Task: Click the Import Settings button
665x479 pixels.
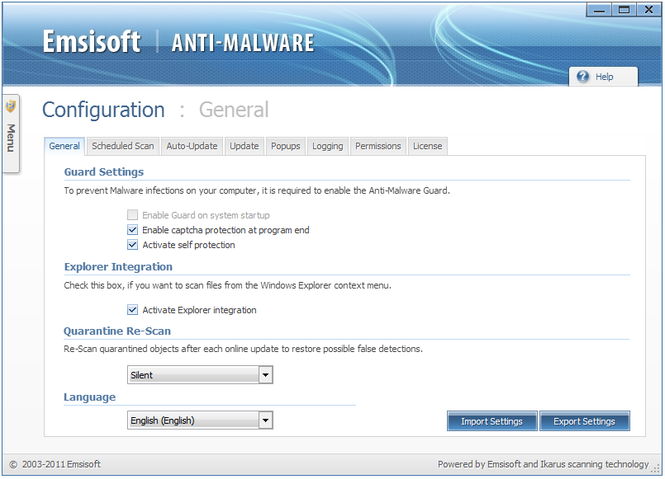Action: 492,421
